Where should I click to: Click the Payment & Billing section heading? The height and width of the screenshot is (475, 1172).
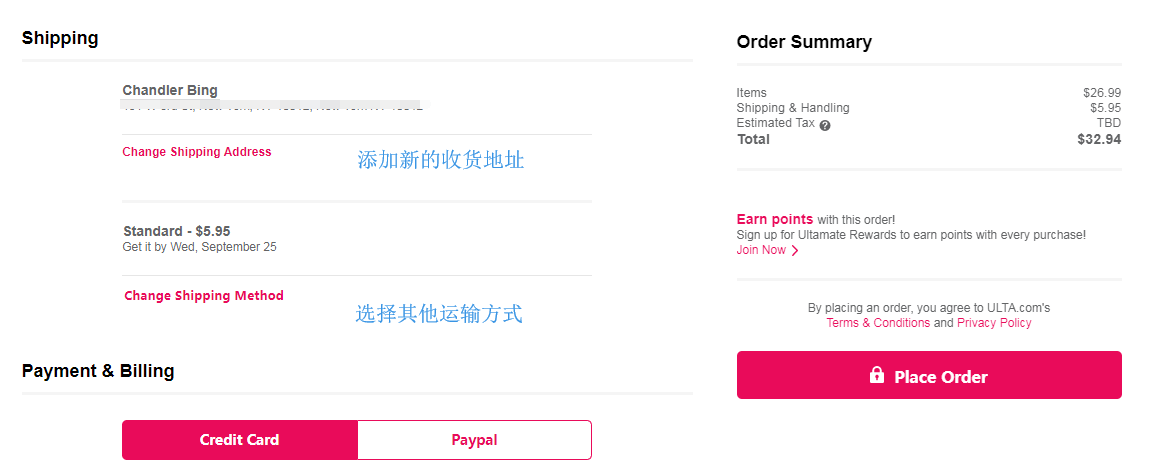98,371
